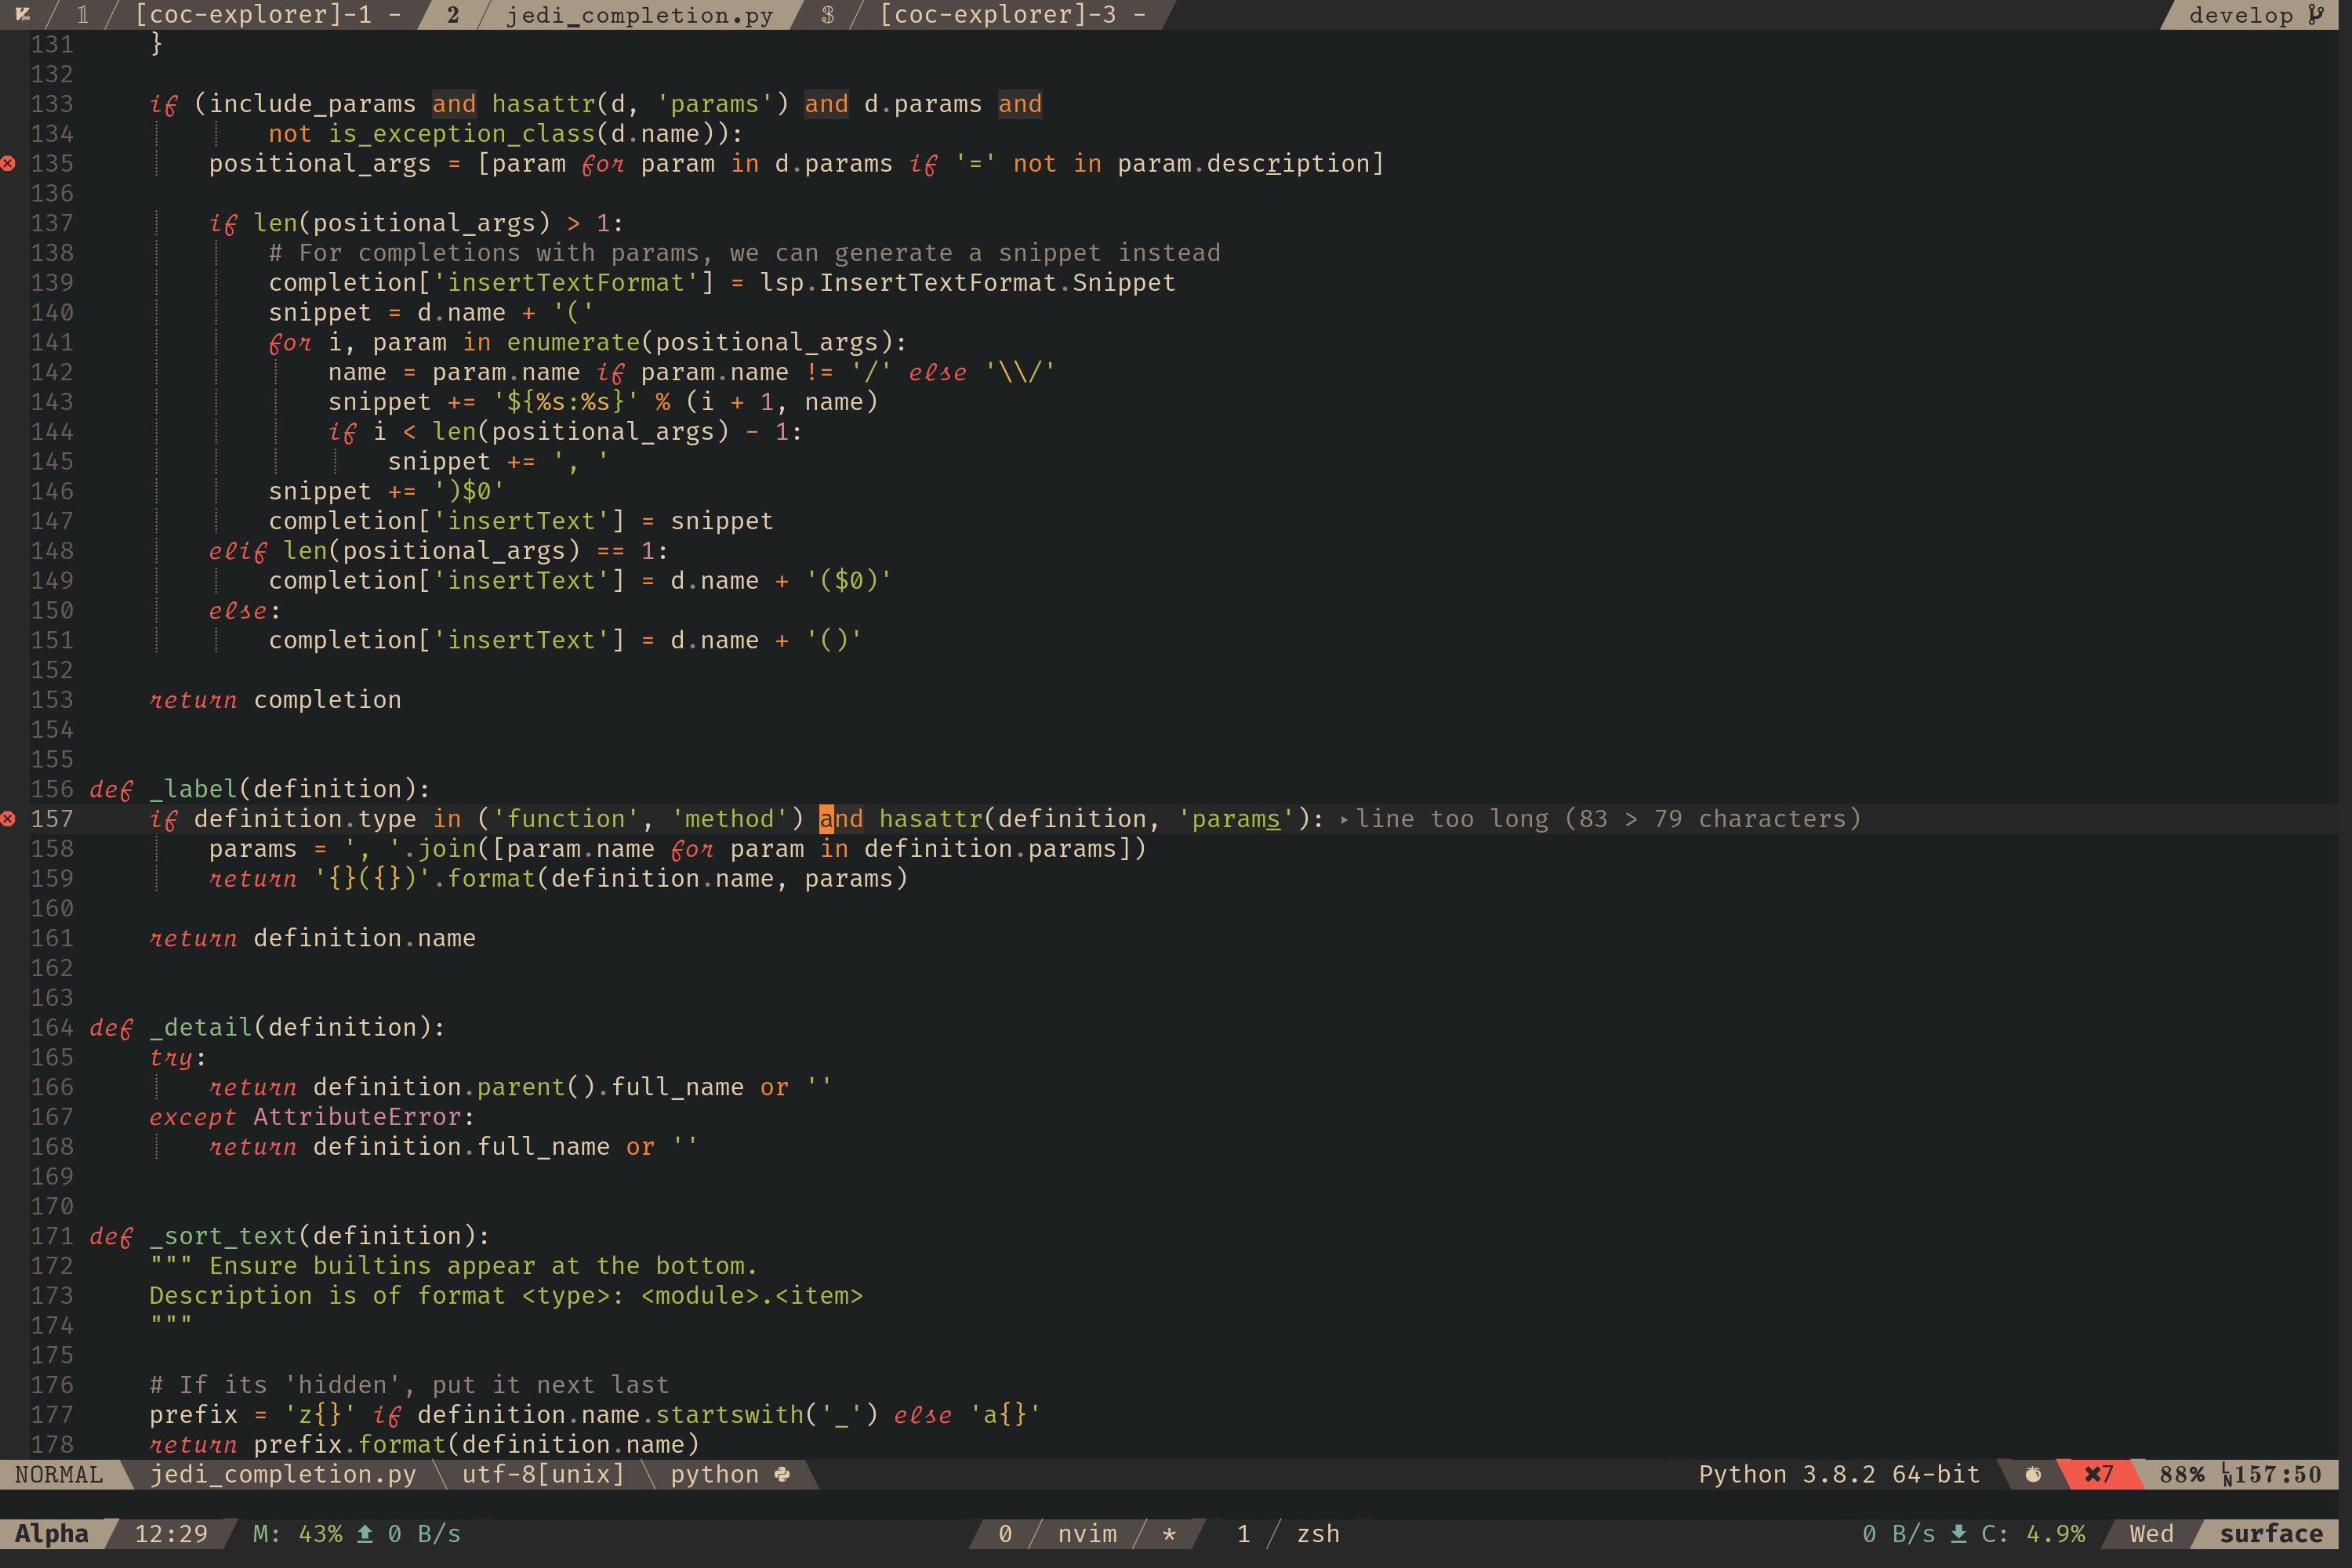Select the jedi_completion.py tab

click(x=639, y=14)
